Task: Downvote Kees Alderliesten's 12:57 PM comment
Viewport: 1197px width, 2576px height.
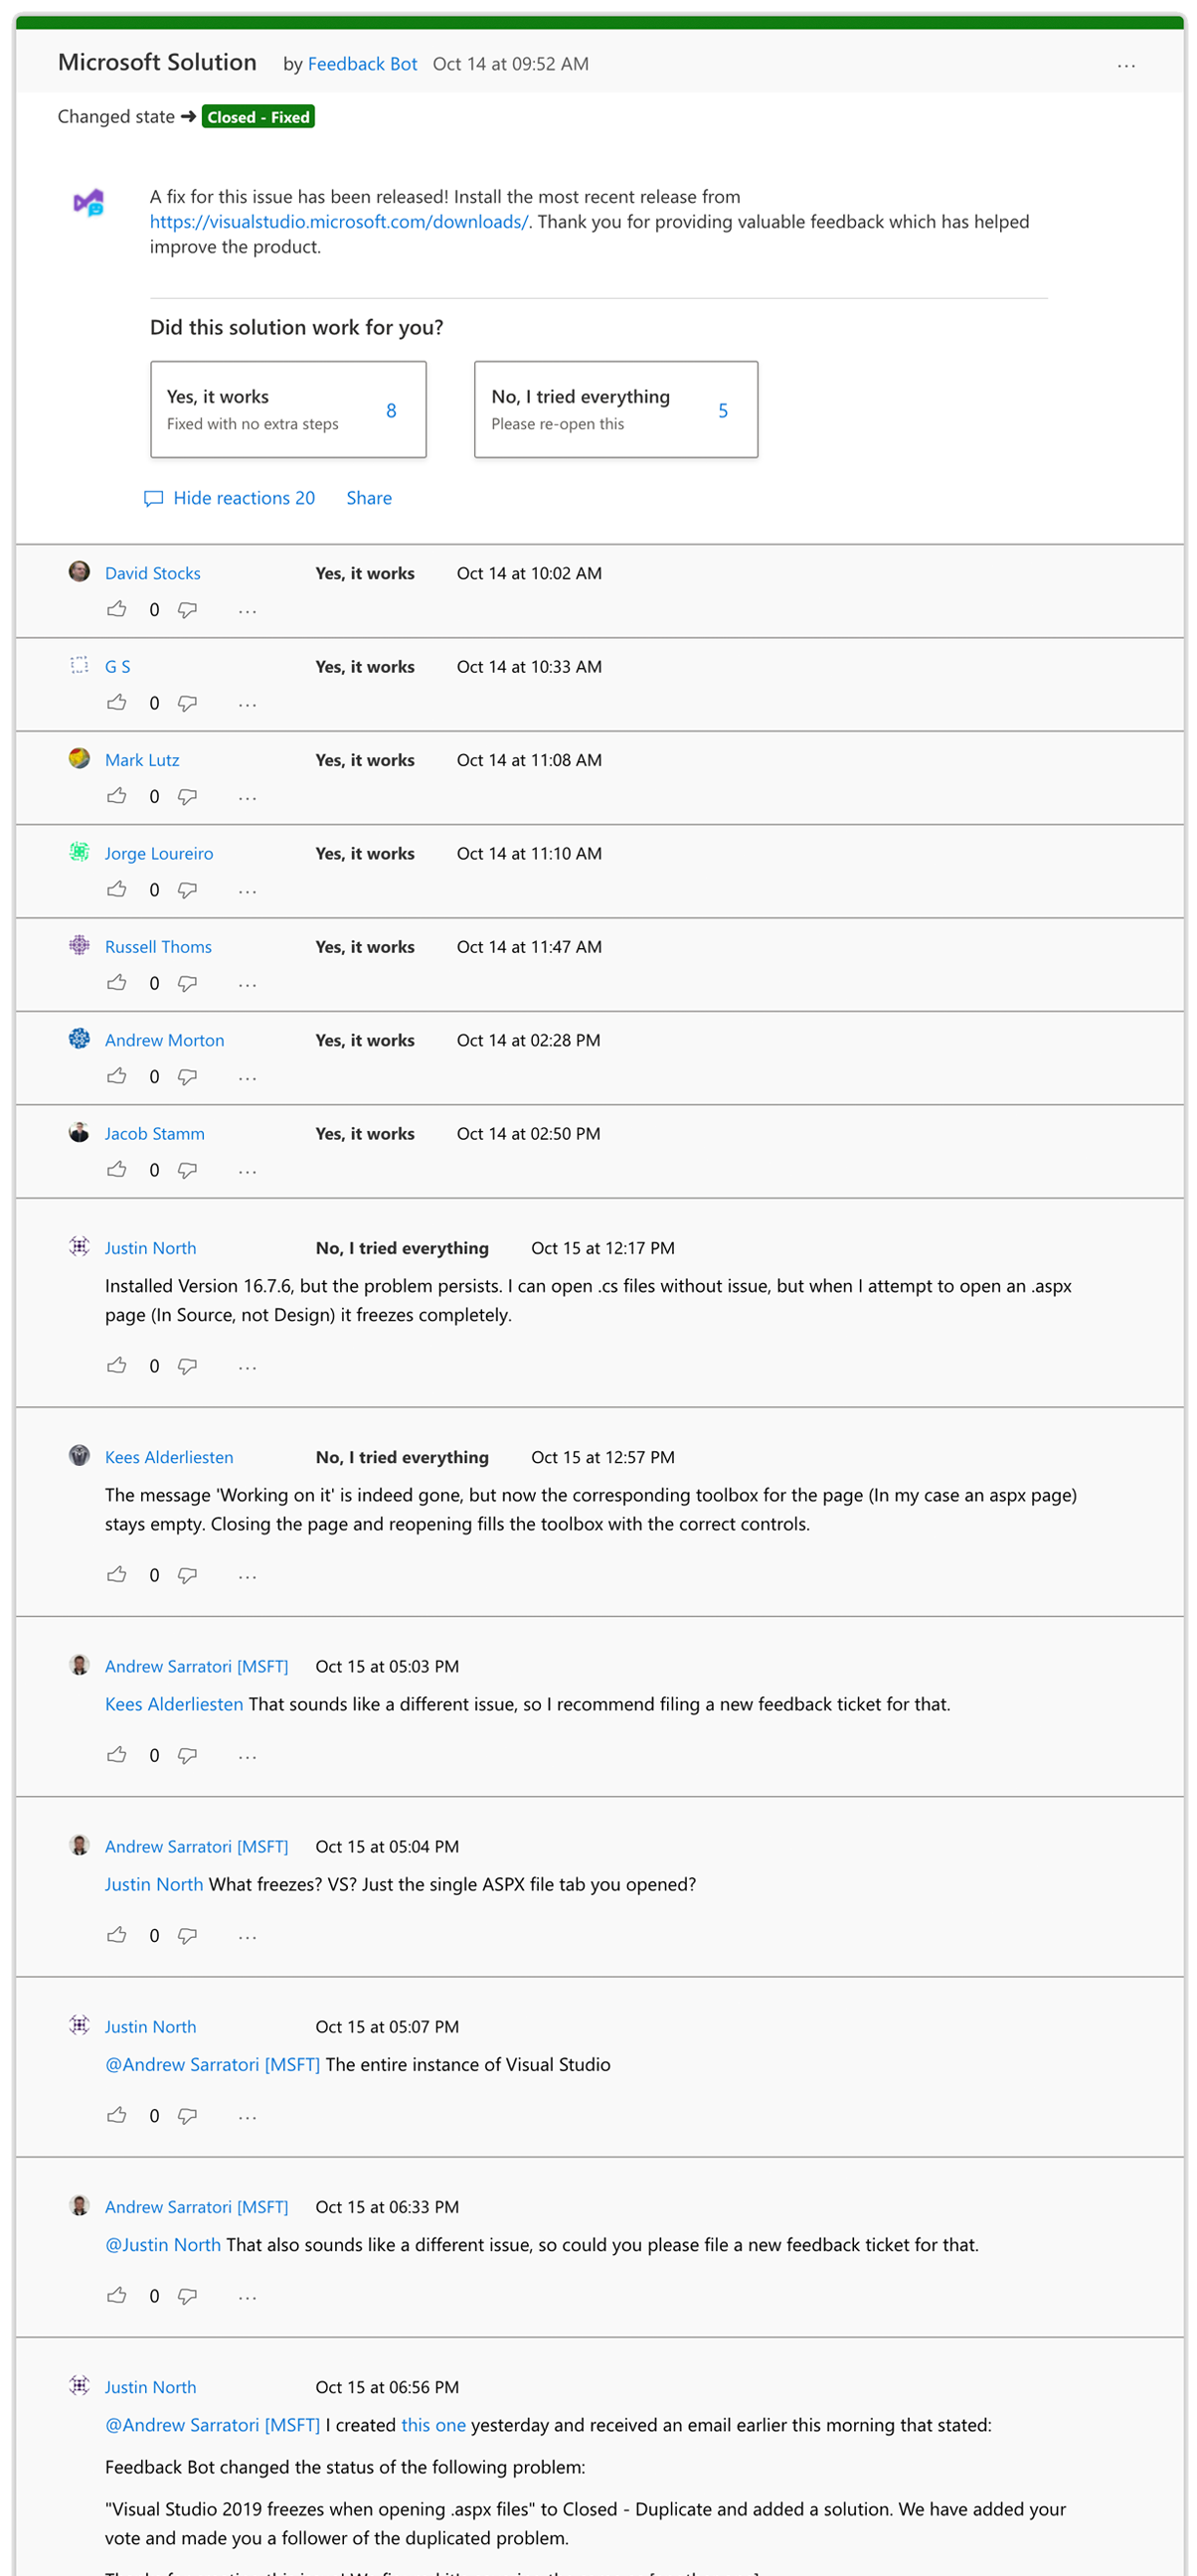Action: click(187, 1575)
